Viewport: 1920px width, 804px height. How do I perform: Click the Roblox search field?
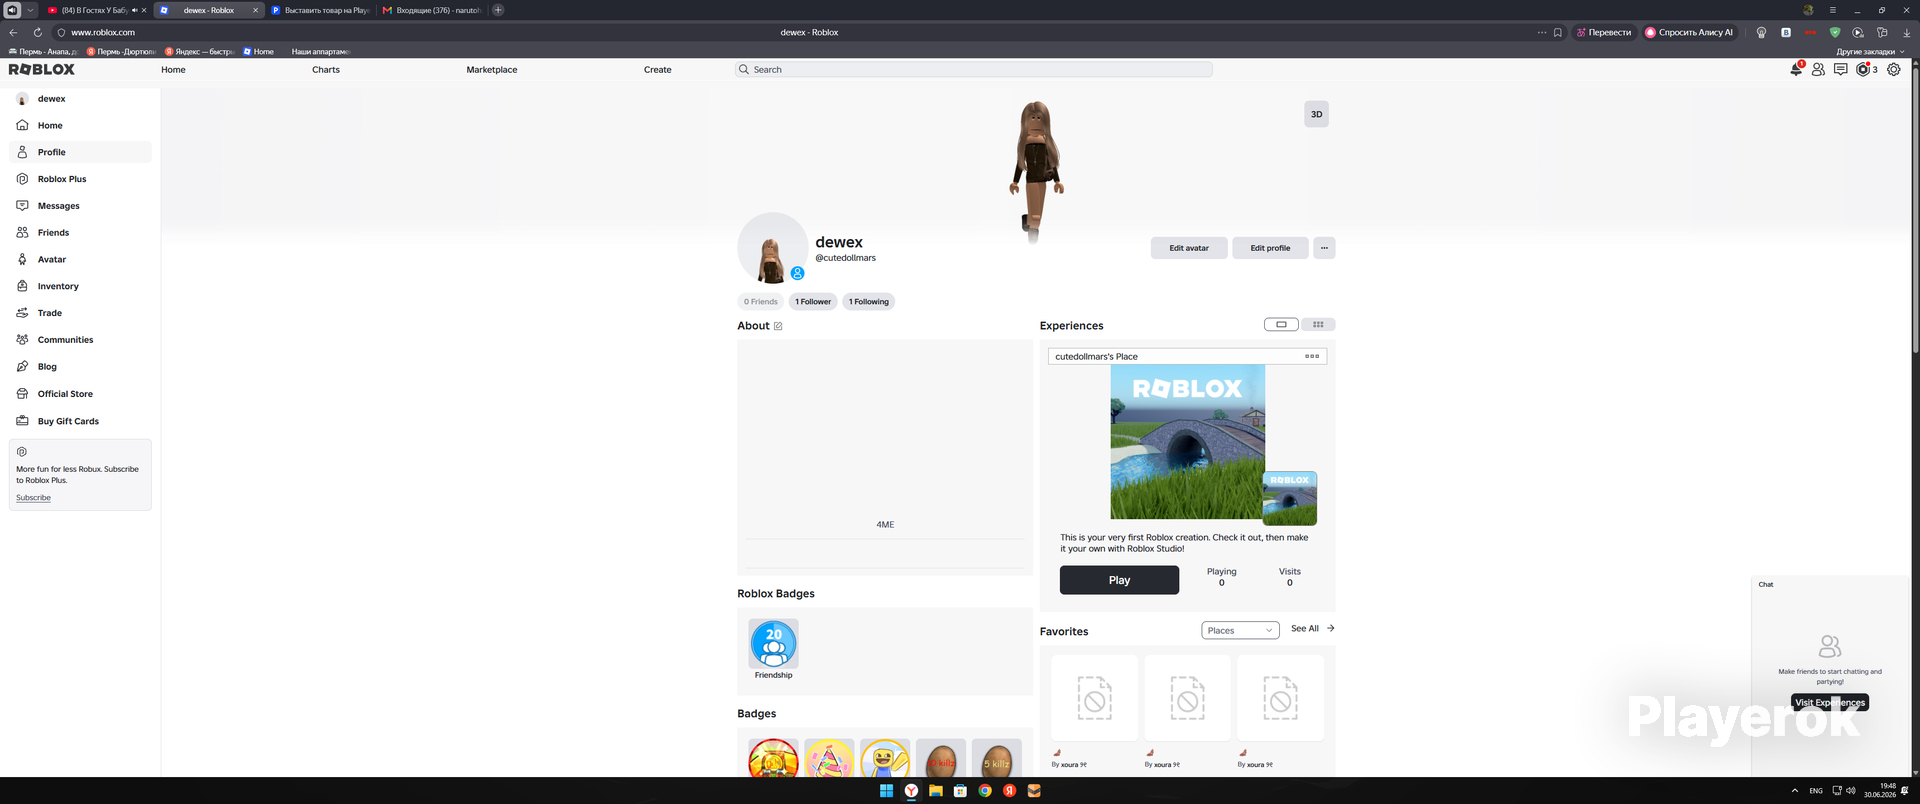(x=974, y=69)
